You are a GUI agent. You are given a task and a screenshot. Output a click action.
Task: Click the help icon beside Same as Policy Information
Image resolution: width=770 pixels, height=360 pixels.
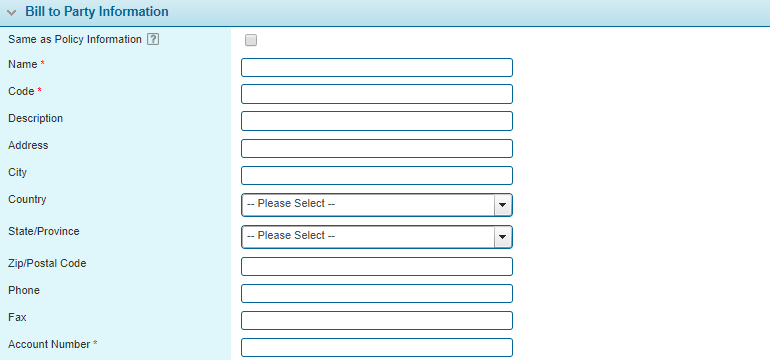point(153,40)
